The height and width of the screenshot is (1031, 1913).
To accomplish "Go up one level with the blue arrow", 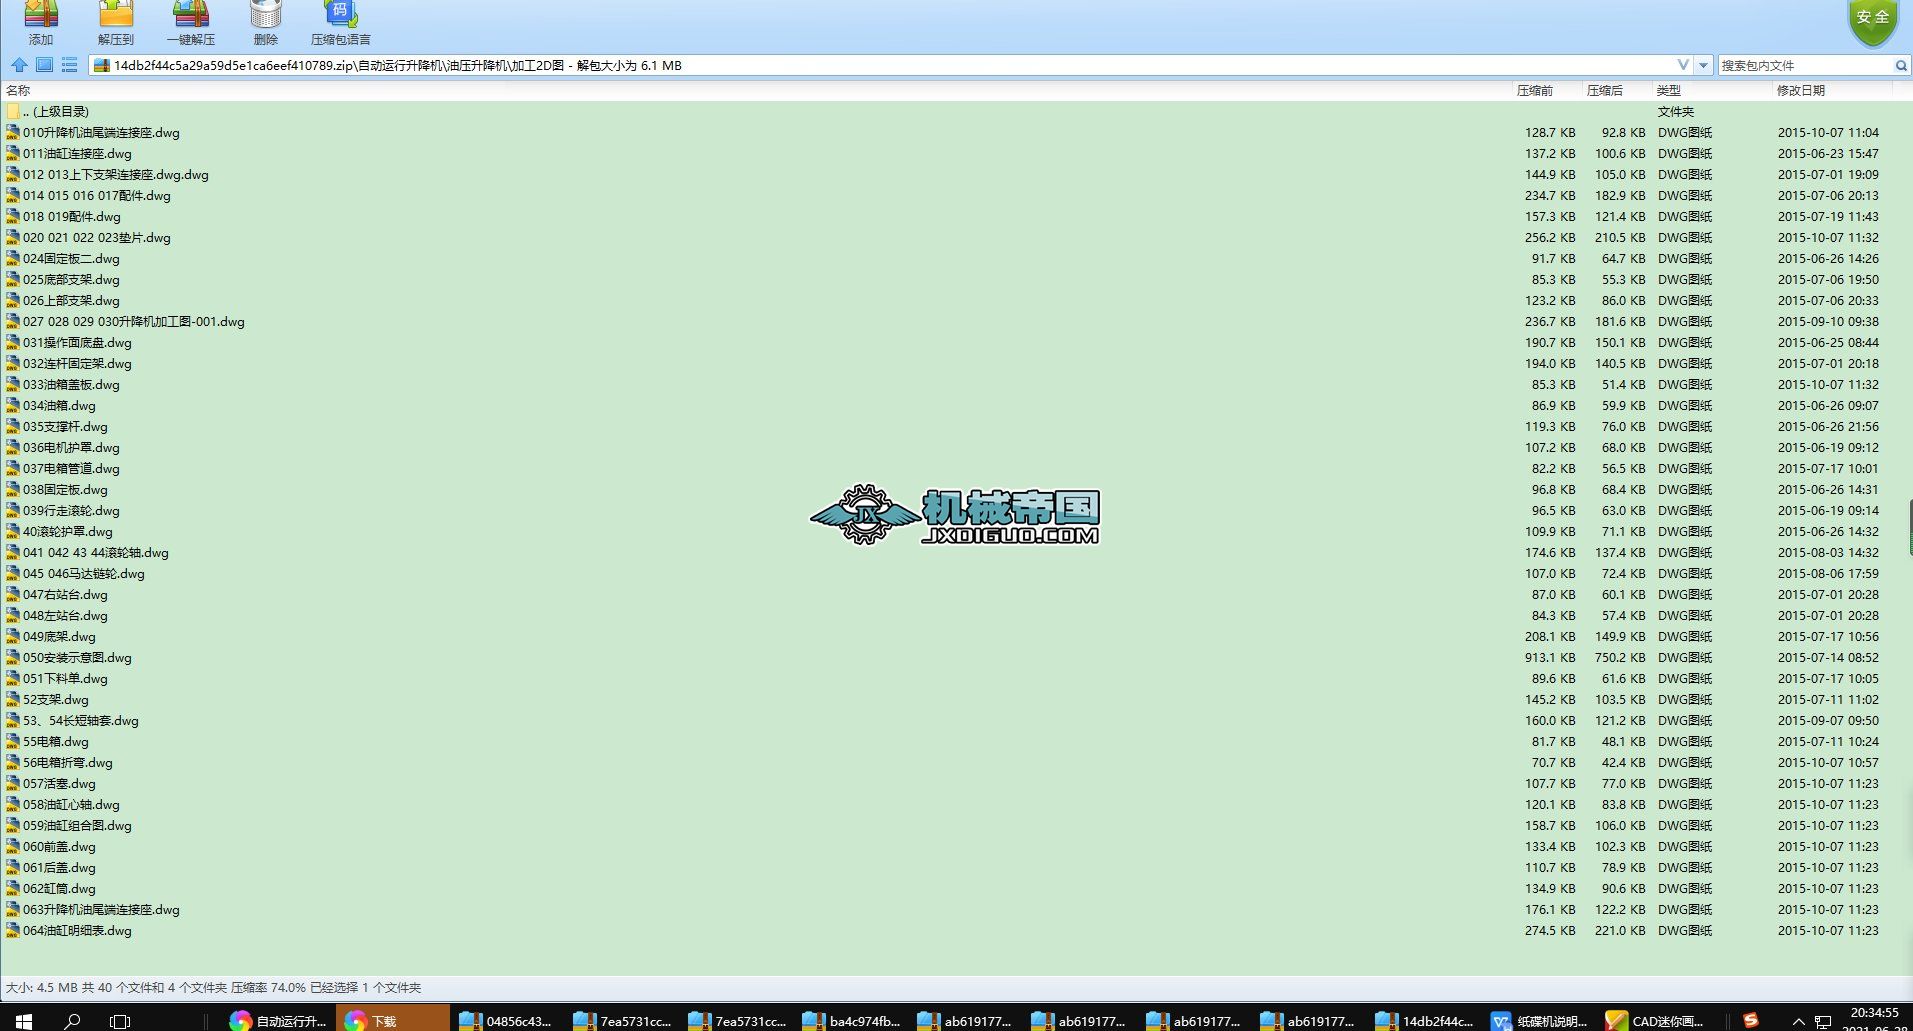I will 19,65.
